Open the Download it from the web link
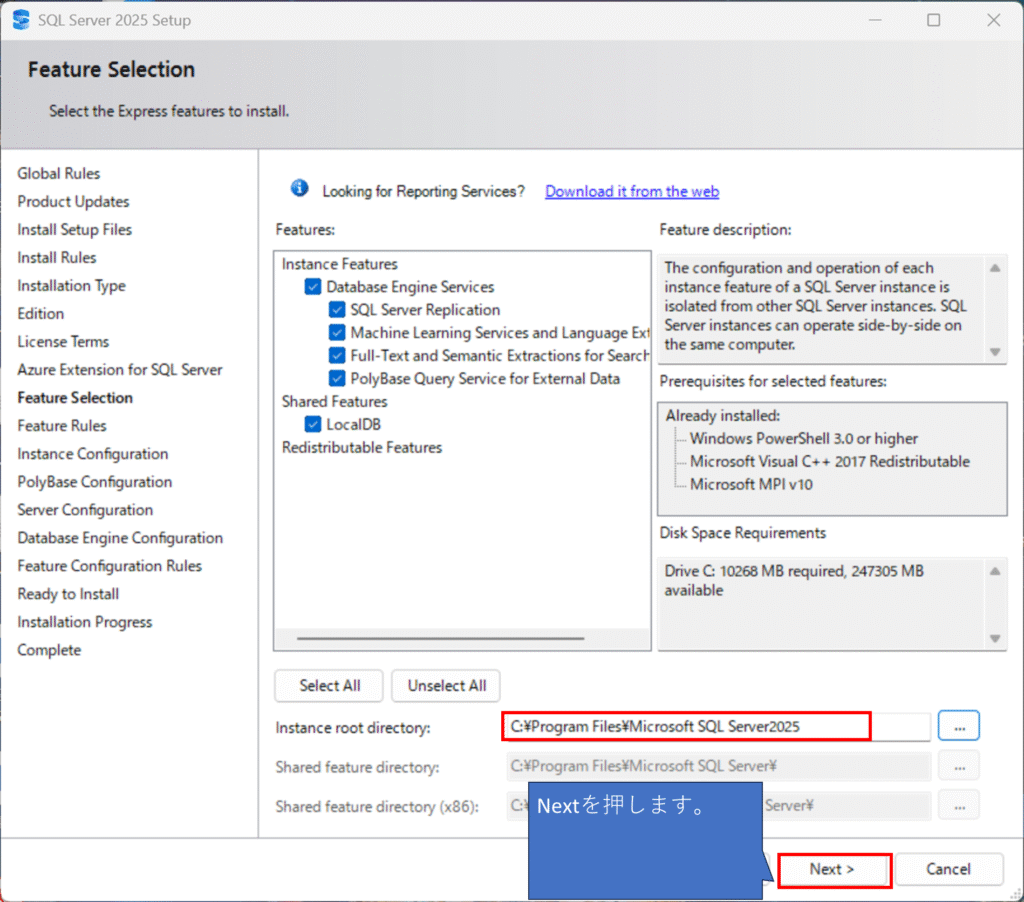Screen dimensions: 1024x902 tap(632, 191)
